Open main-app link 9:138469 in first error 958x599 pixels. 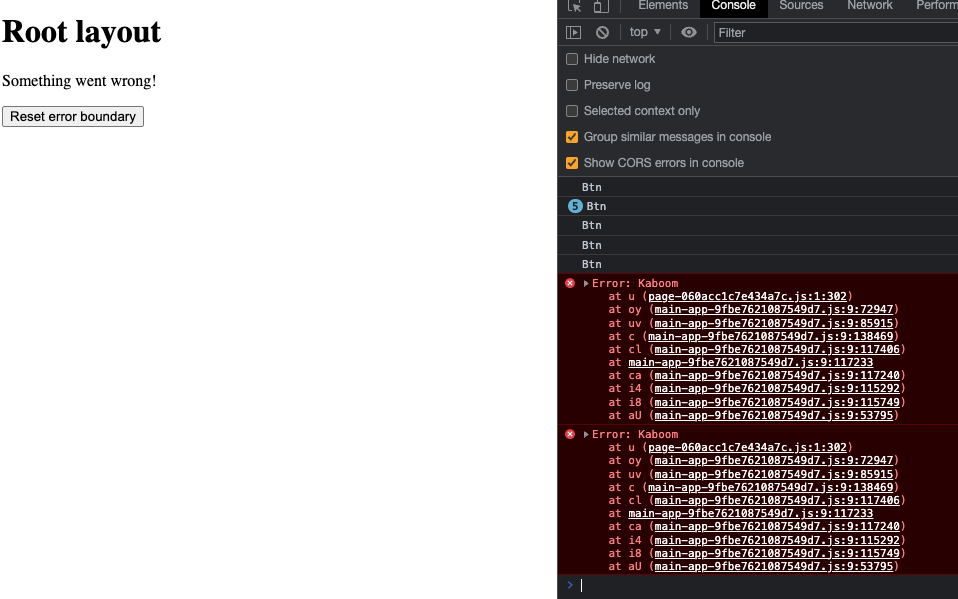click(x=770, y=336)
